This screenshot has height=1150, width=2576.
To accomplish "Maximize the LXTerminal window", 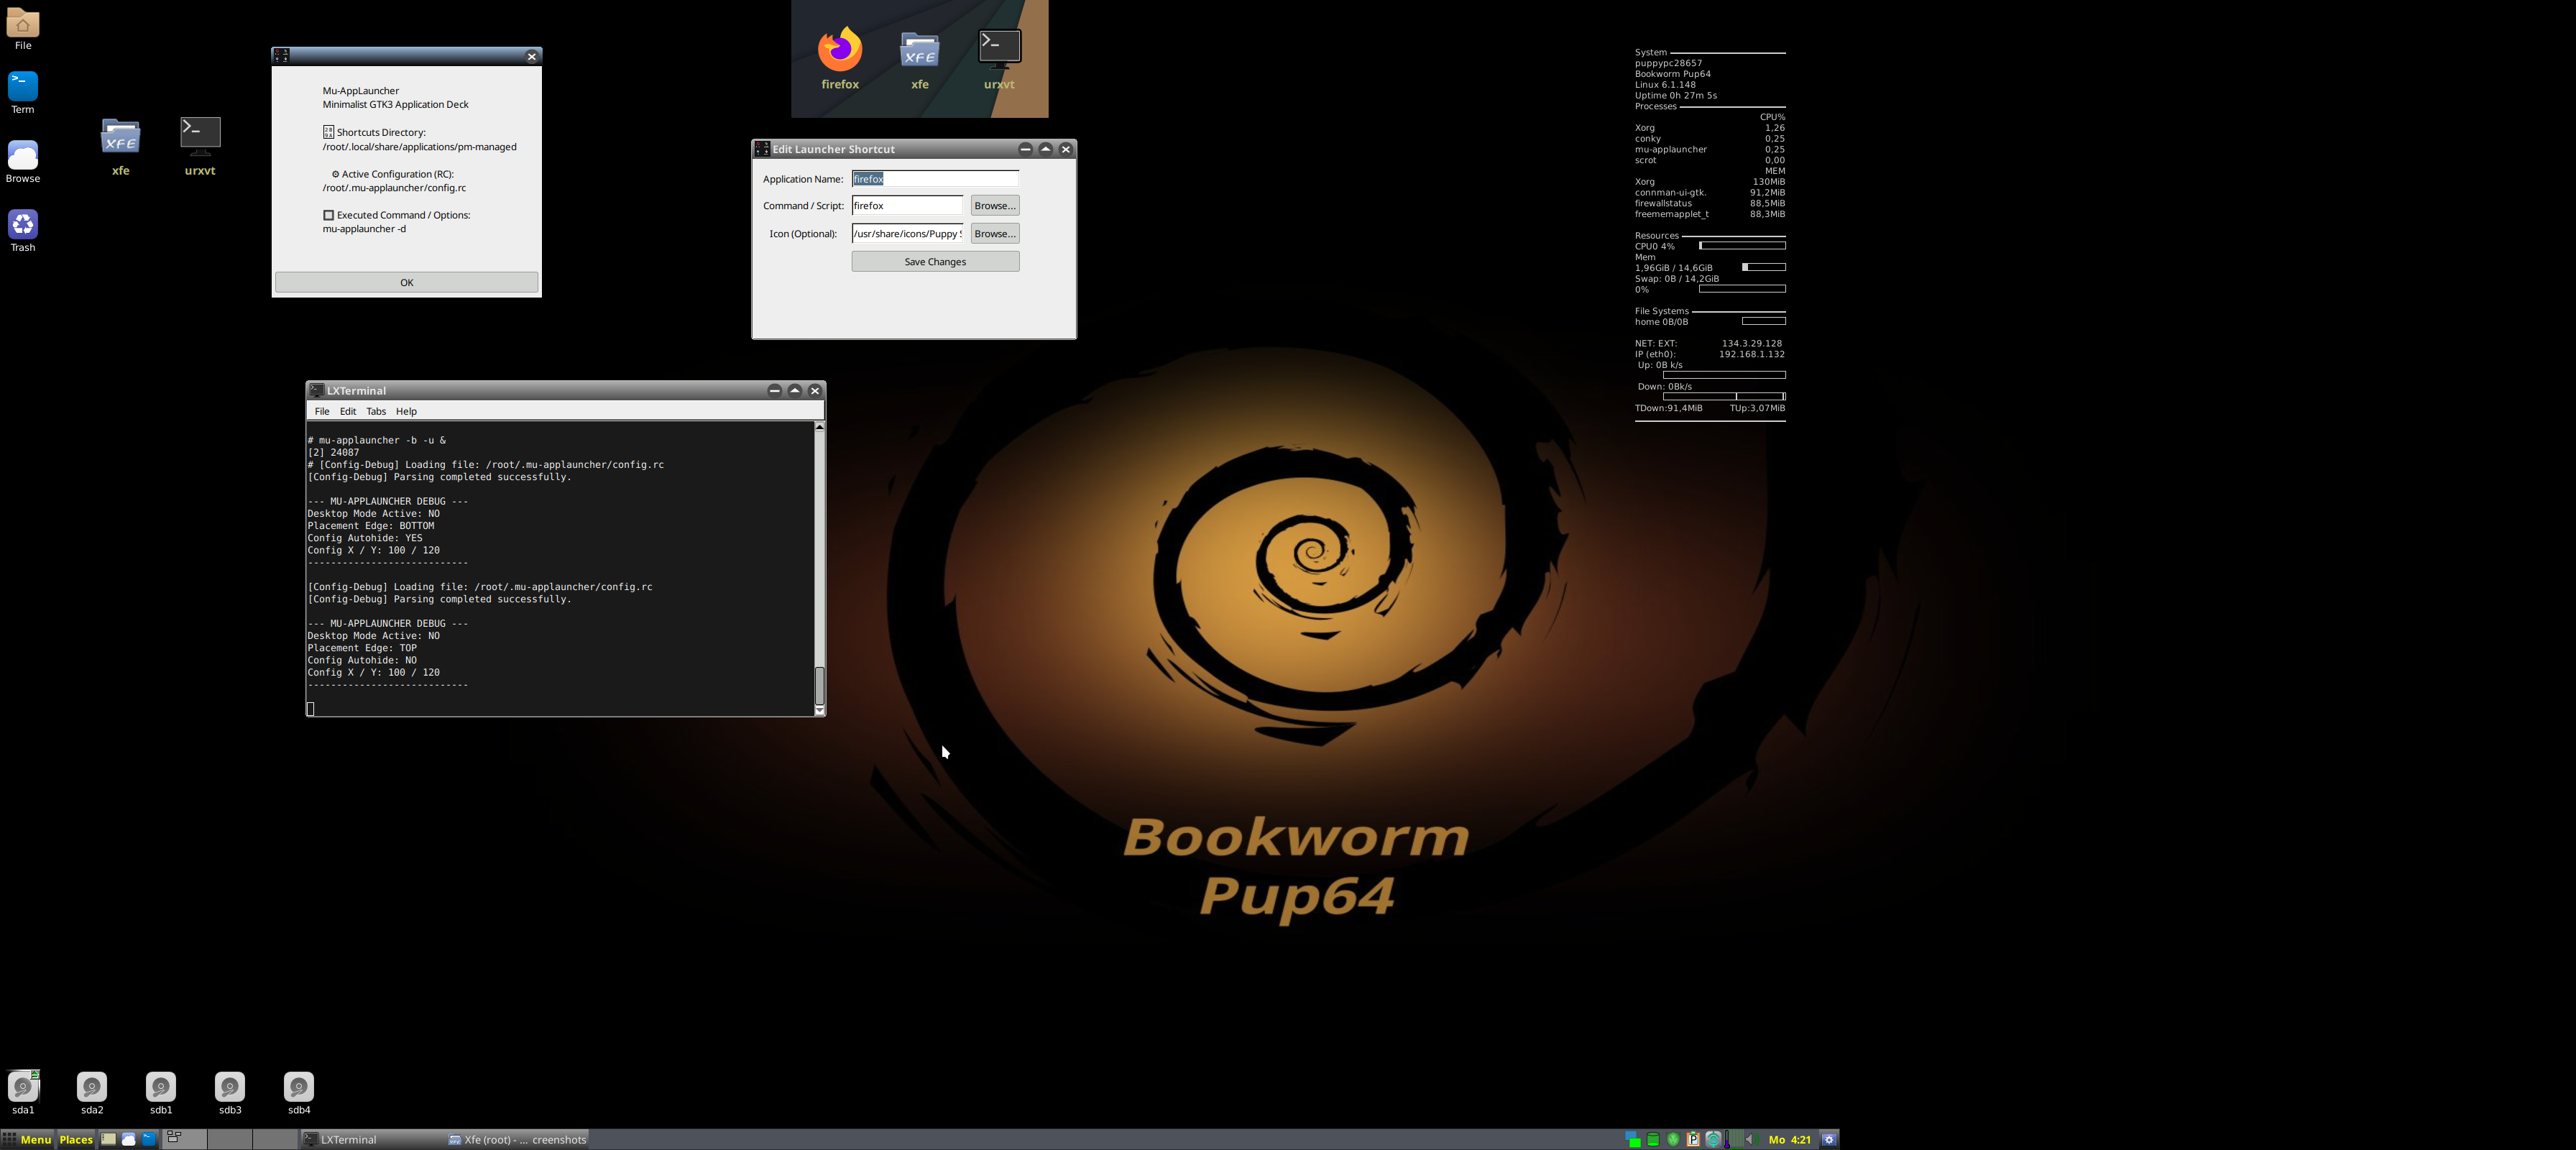I will 795,390.
